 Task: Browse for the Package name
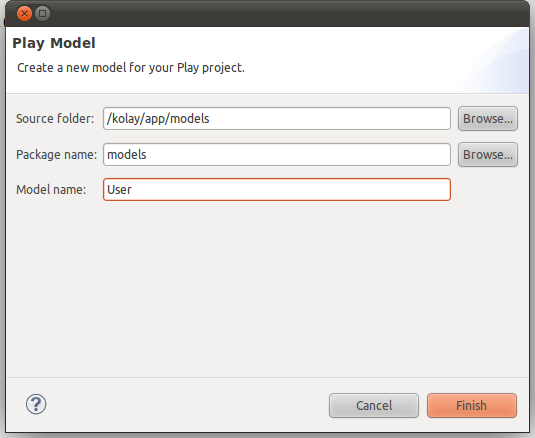click(488, 155)
